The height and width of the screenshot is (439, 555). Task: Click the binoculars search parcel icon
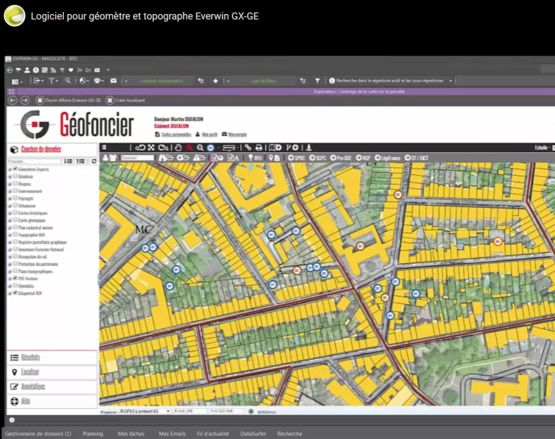(166, 158)
